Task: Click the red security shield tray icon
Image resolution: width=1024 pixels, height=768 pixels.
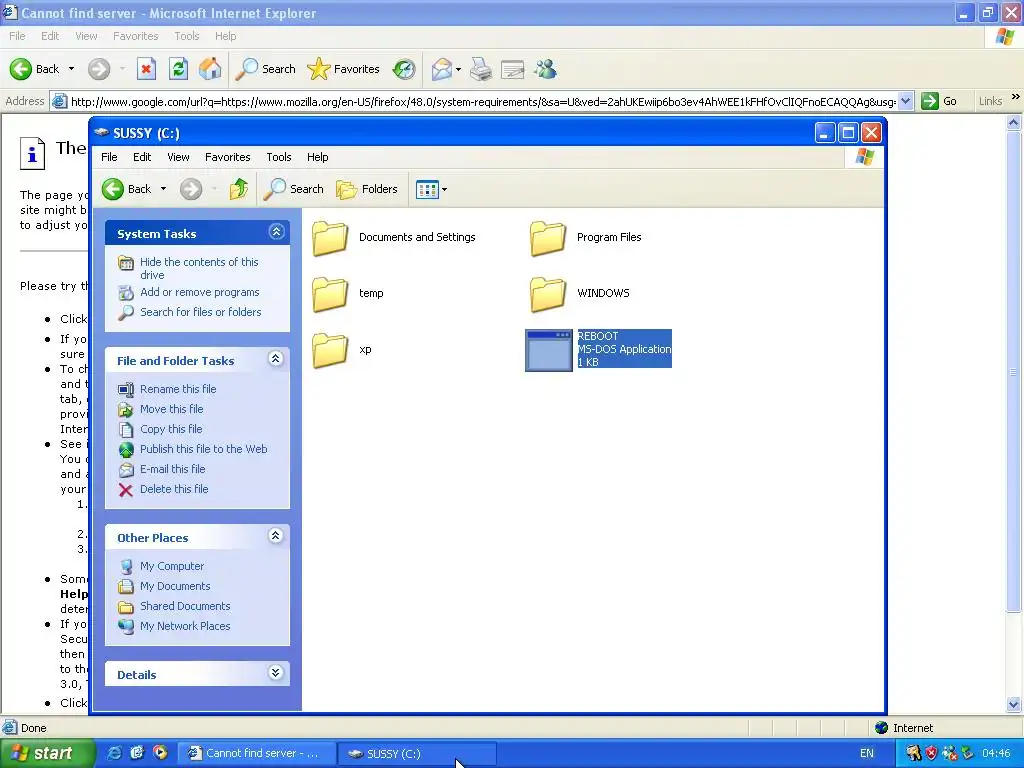Action: point(931,753)
